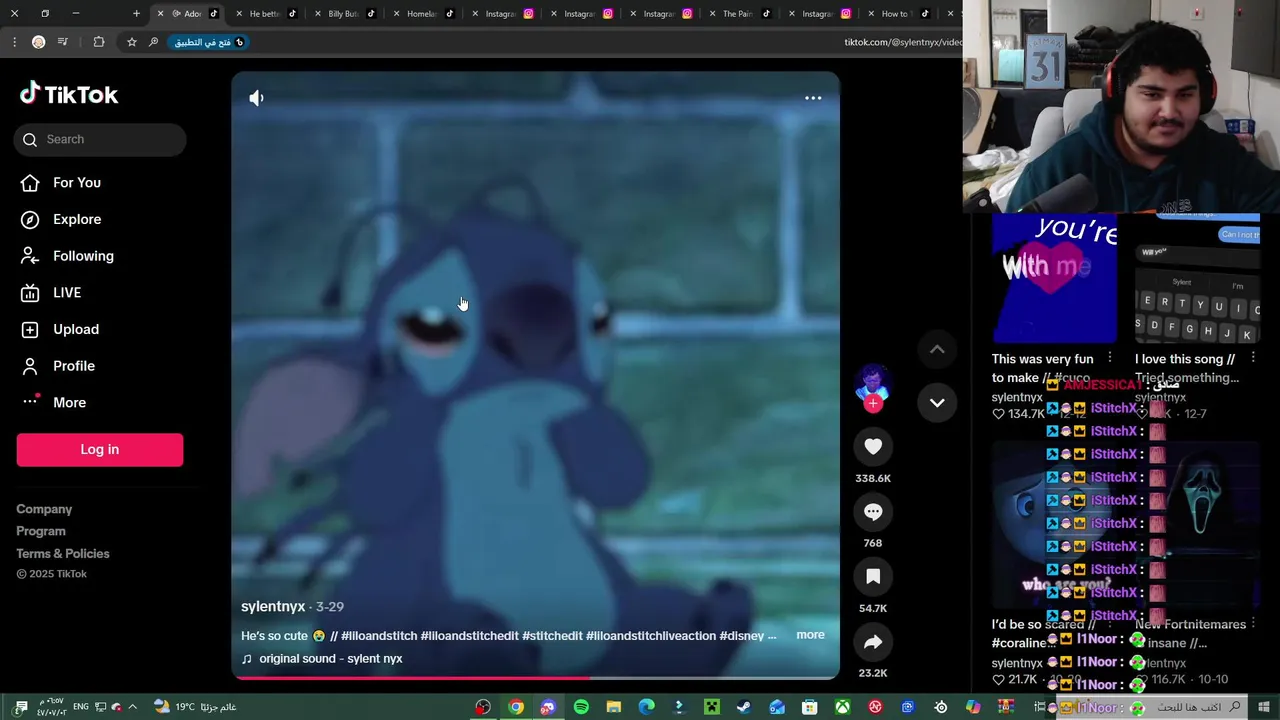Open comments via the speech bubble icon
The height and width of the screenshot is (720, 1280).
tap(873, 512)
